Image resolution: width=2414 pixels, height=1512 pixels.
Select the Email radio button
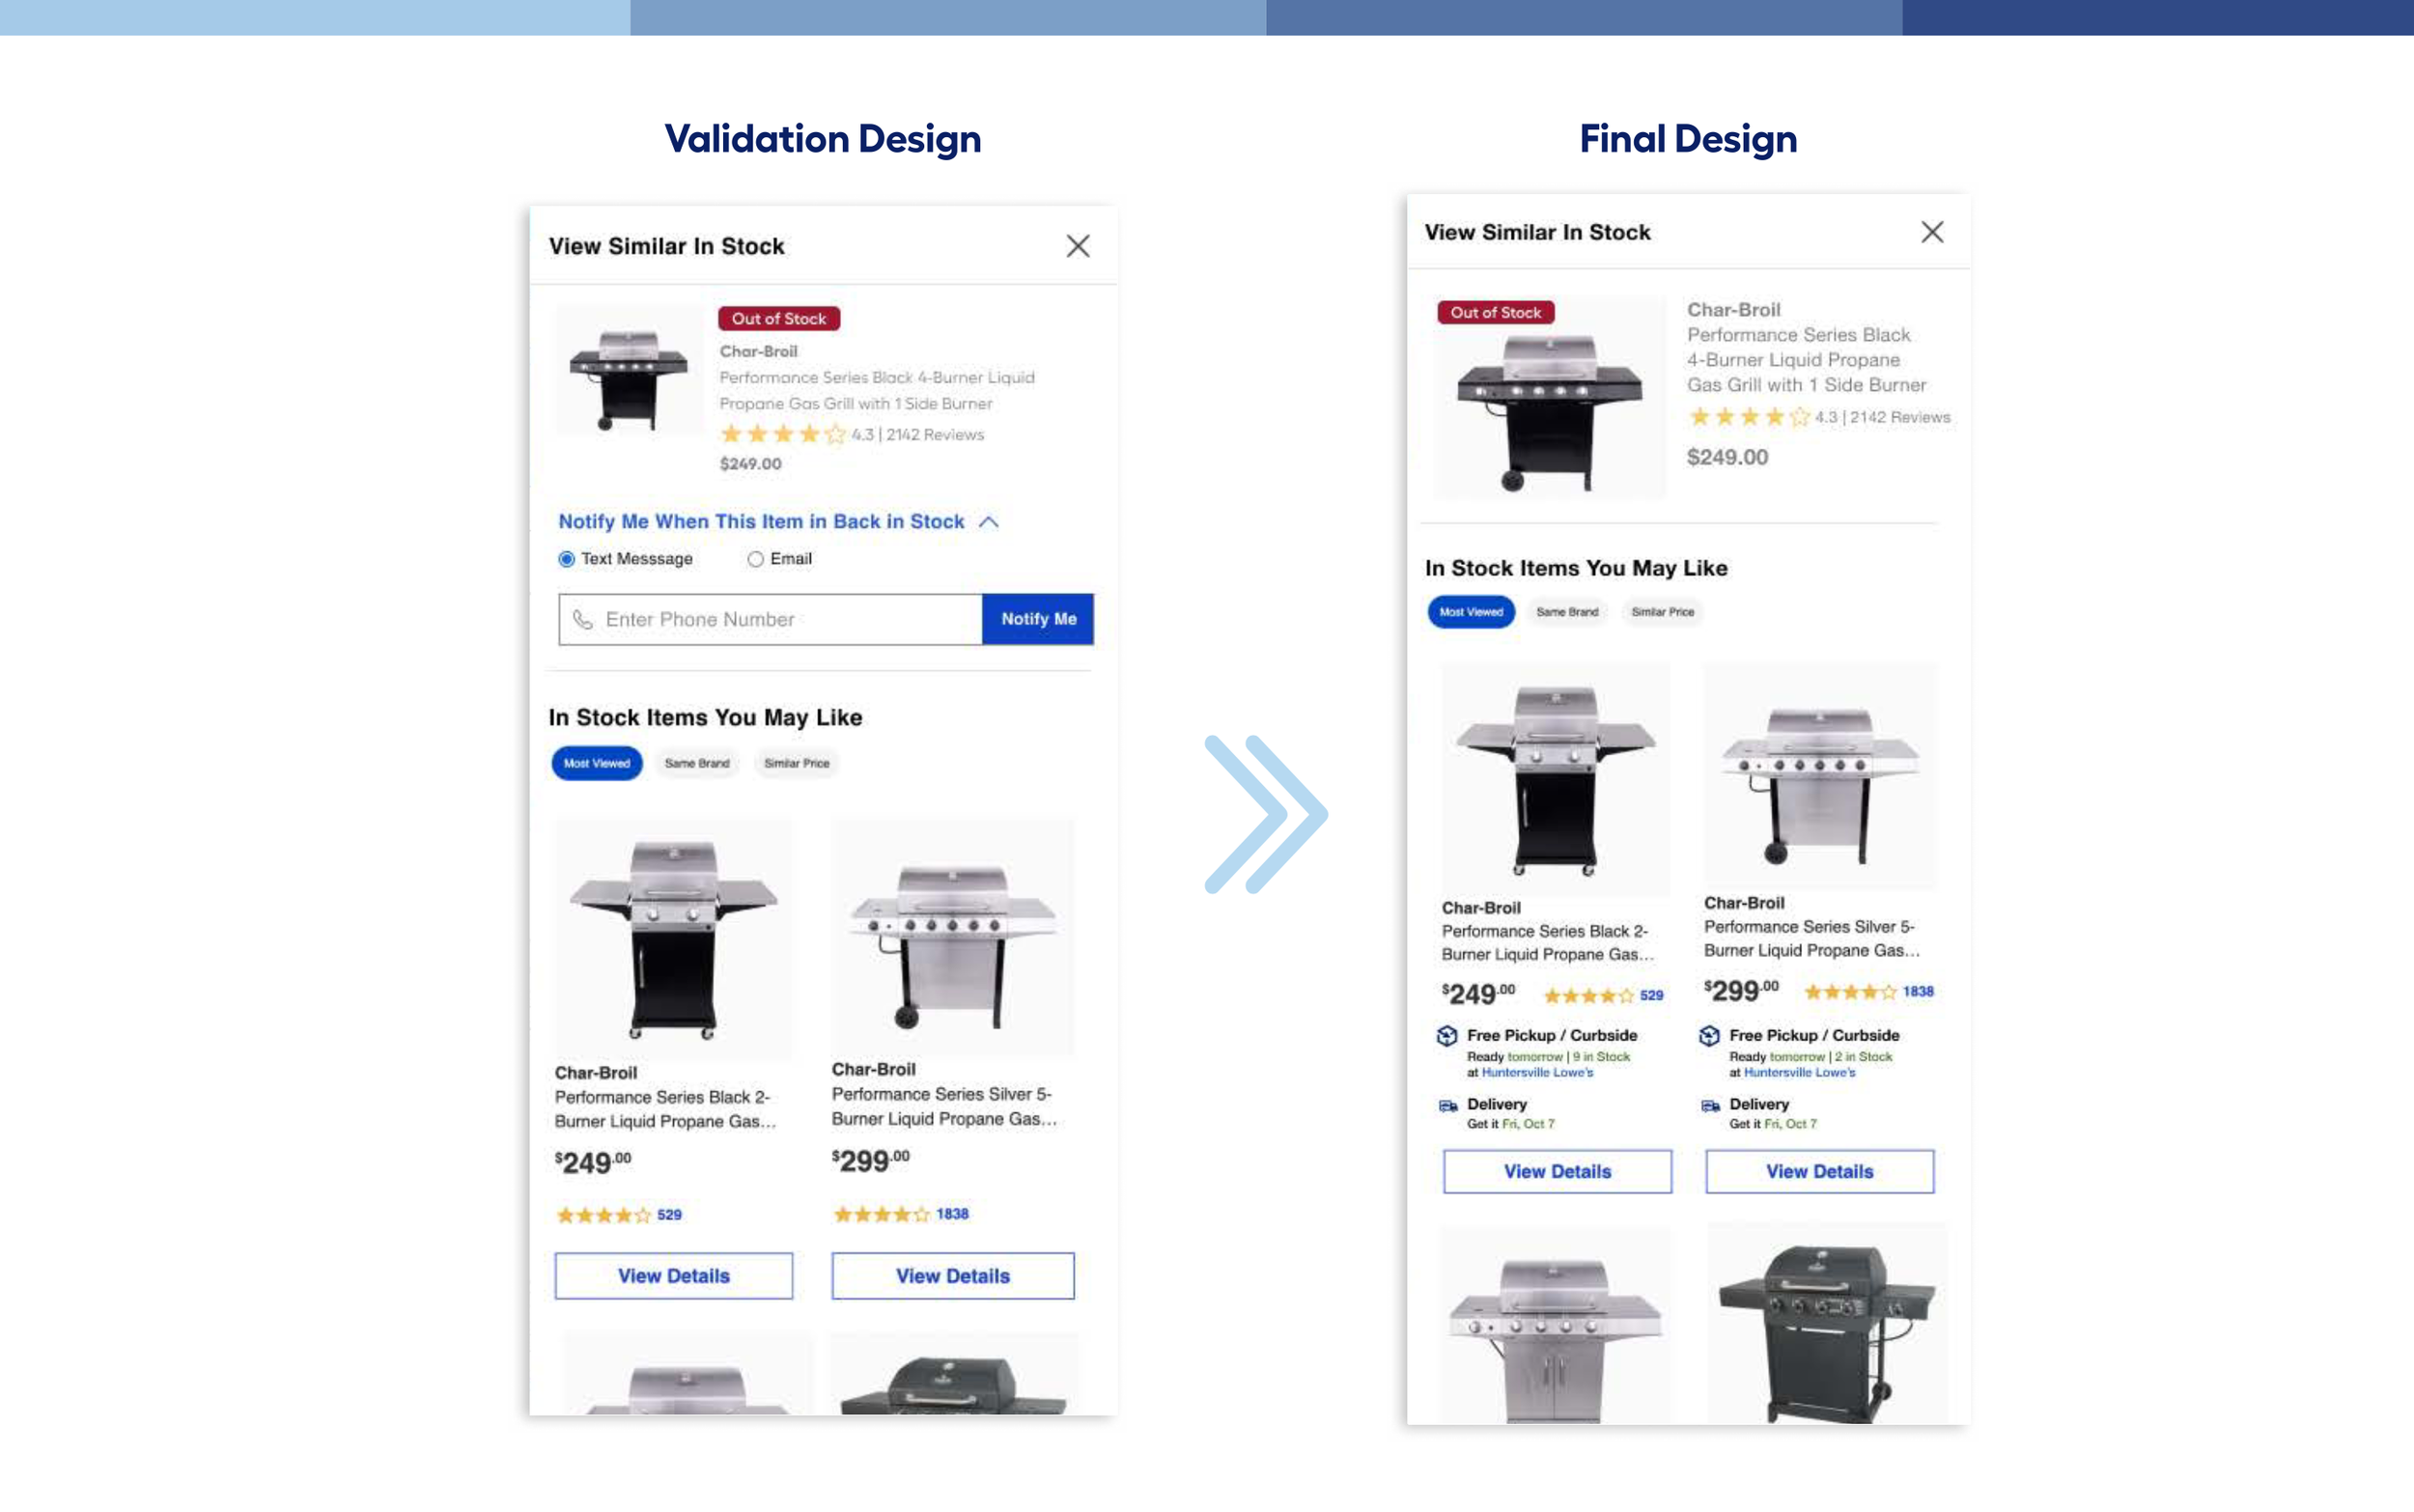click(755, 559)
